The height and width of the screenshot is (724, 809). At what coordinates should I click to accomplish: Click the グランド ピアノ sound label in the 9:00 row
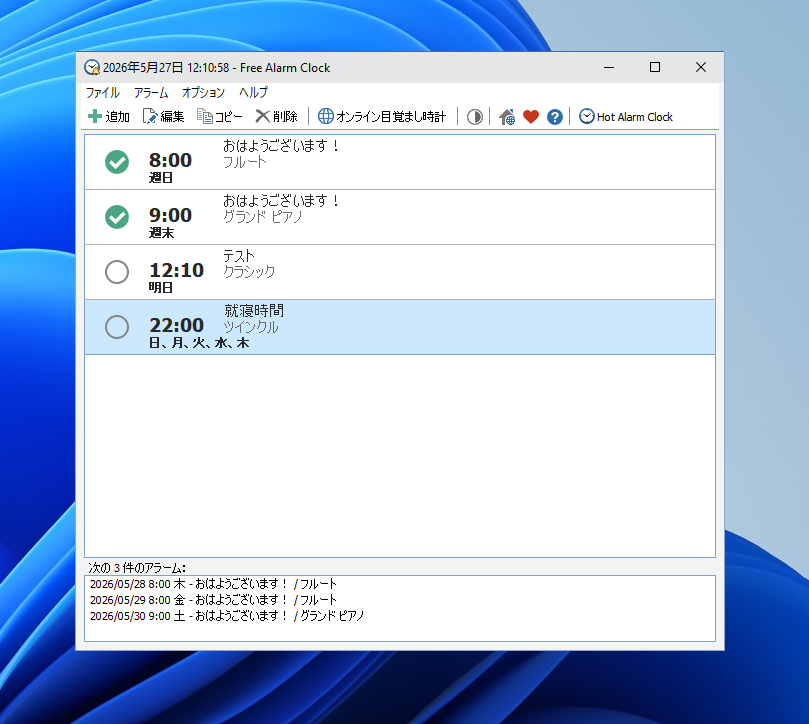click(x=263, y=217)
